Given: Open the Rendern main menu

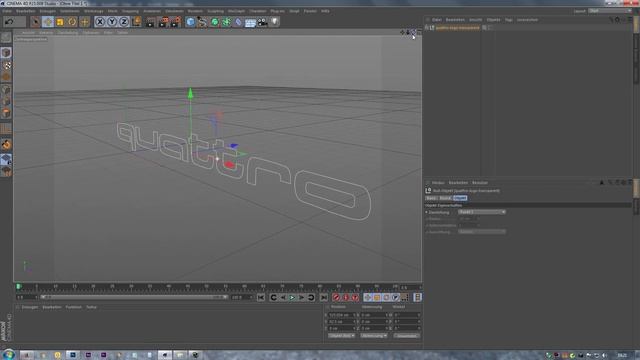Looking at the screenshot, I should click(x=195, y=11).
